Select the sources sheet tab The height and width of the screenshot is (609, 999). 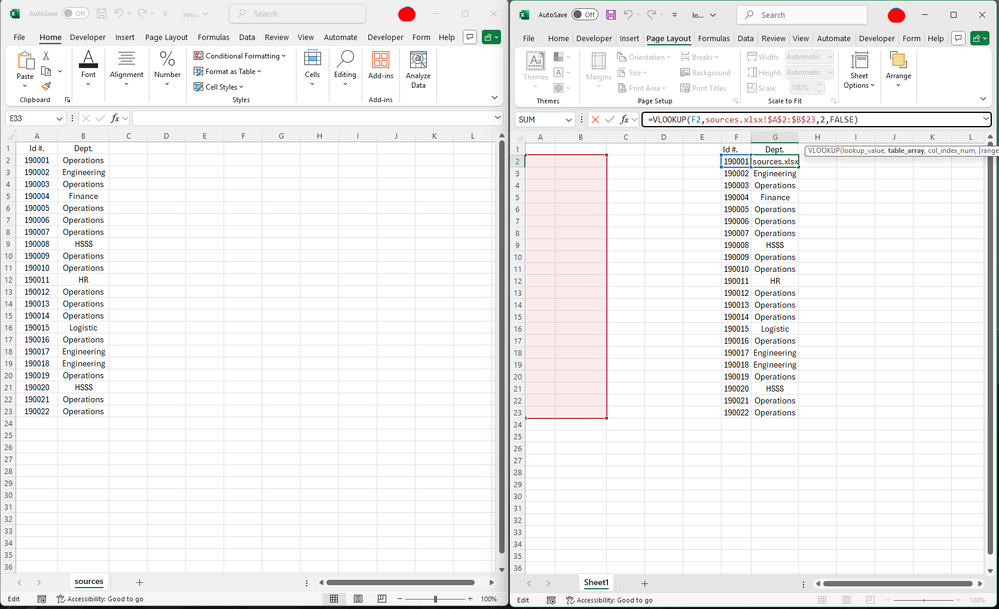coord(89,582)
